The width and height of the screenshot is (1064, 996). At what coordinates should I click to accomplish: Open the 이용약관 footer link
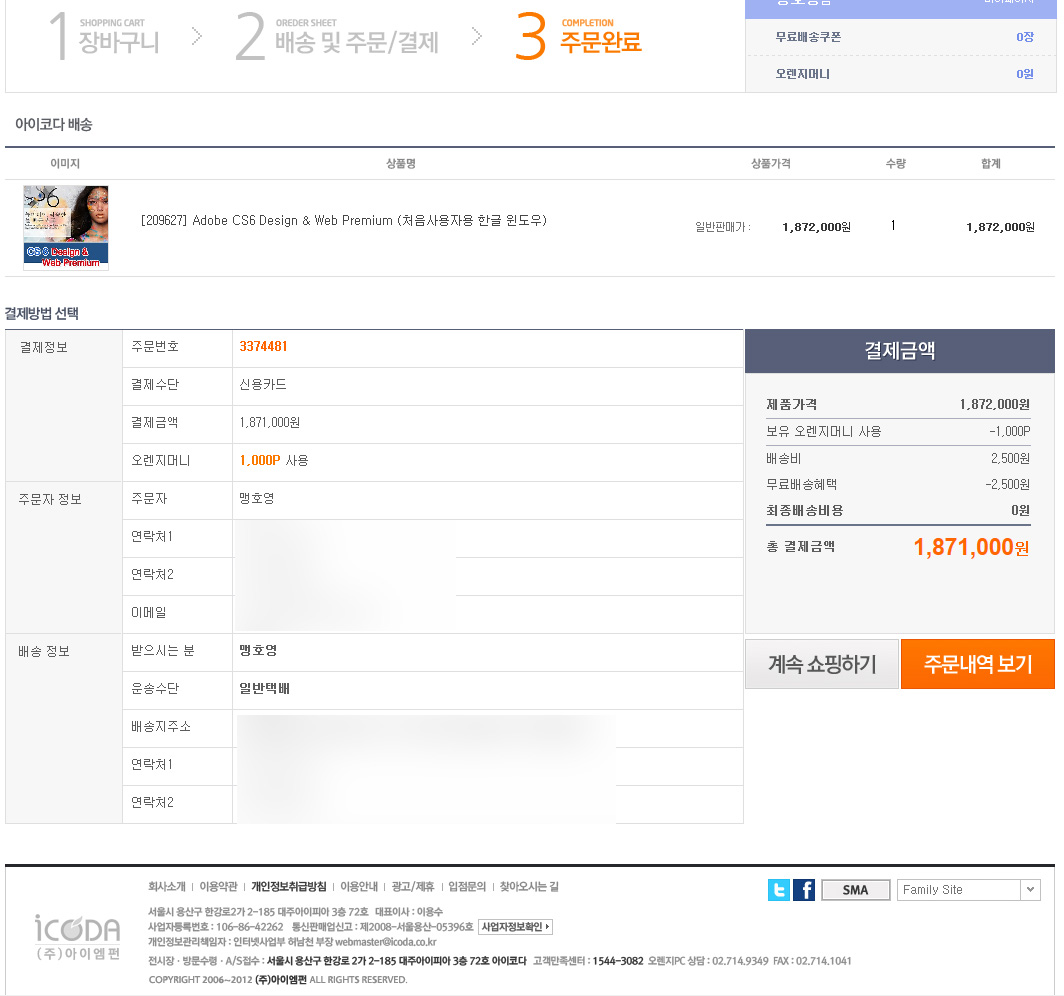click(x=218, y=887)
